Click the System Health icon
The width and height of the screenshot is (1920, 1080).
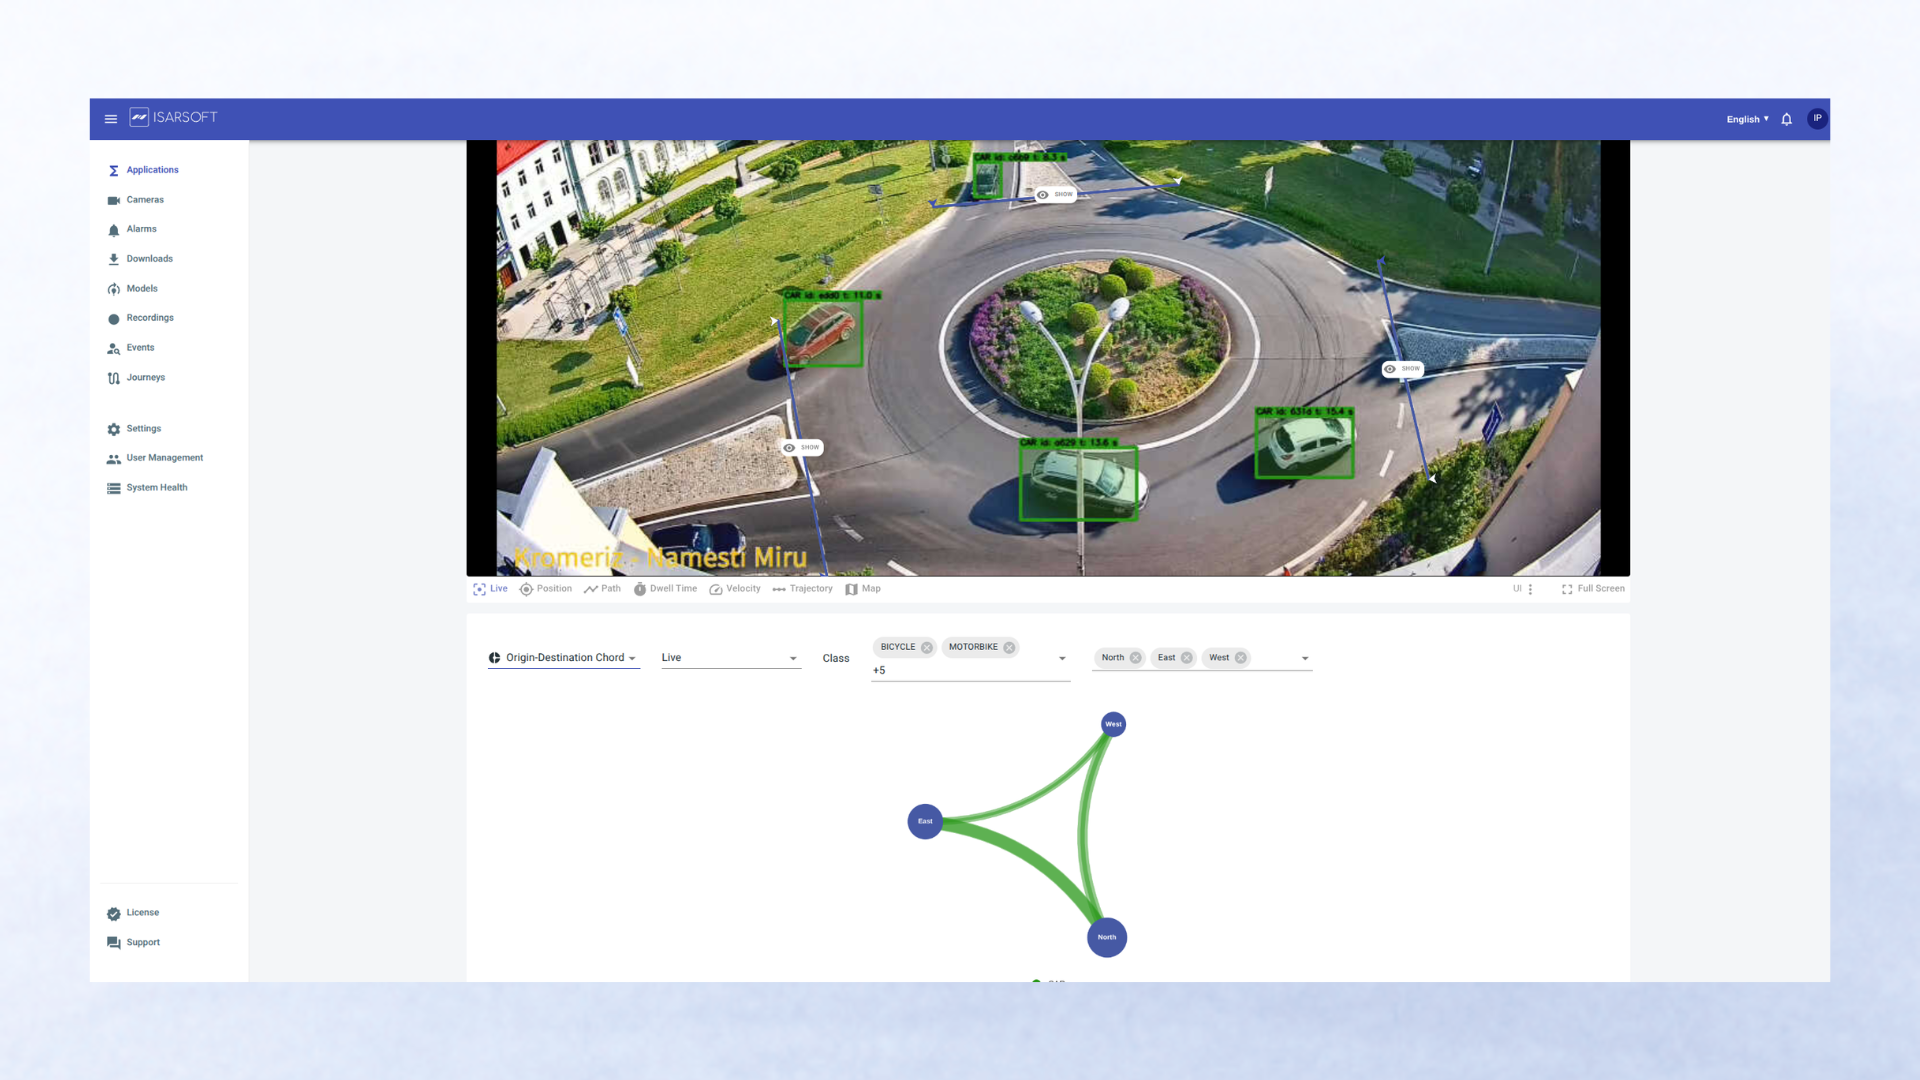pos(114,488)
